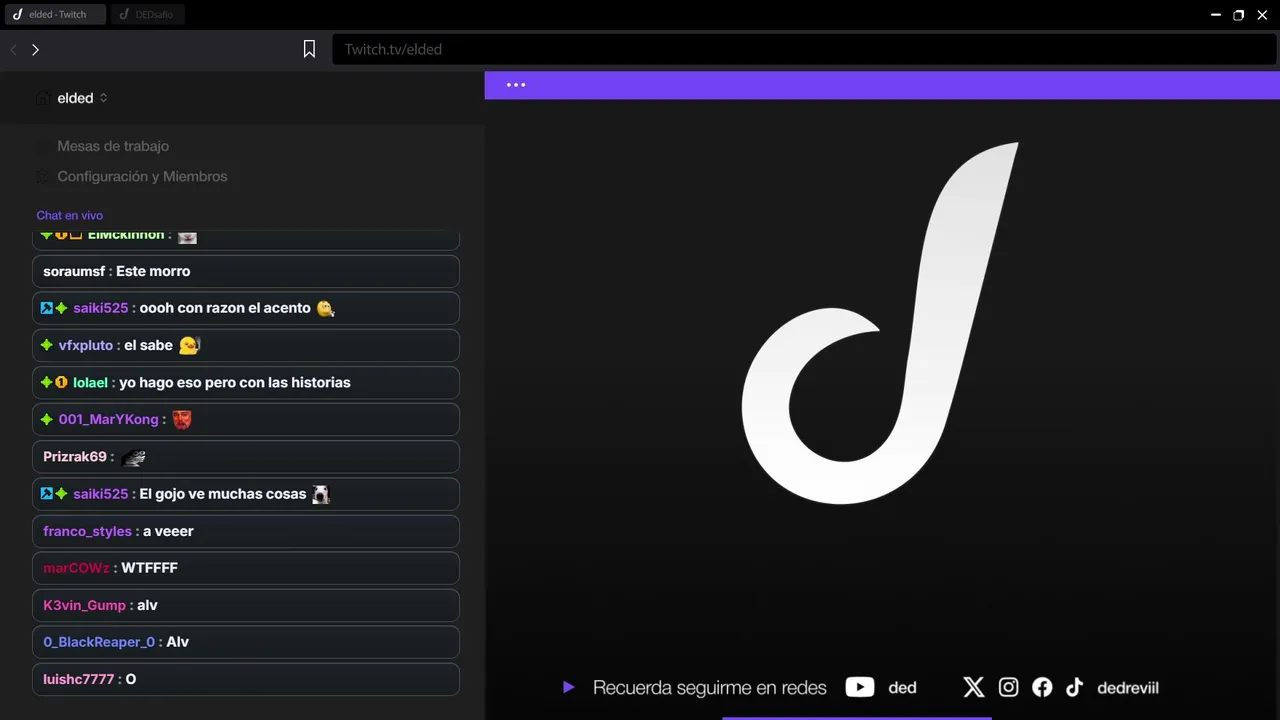Click emote after 'El gojo ve muchas cosas'
Image resolution: width=1280 pixels, height=720 pixels.
tap(321, 495)
